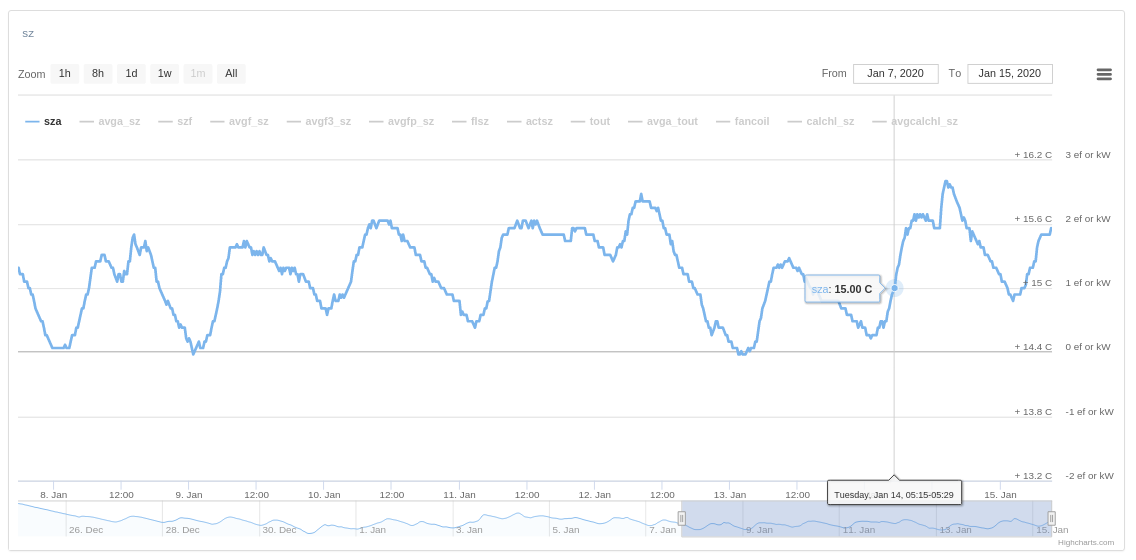Grab the left navigator range handle

[682, 518]
